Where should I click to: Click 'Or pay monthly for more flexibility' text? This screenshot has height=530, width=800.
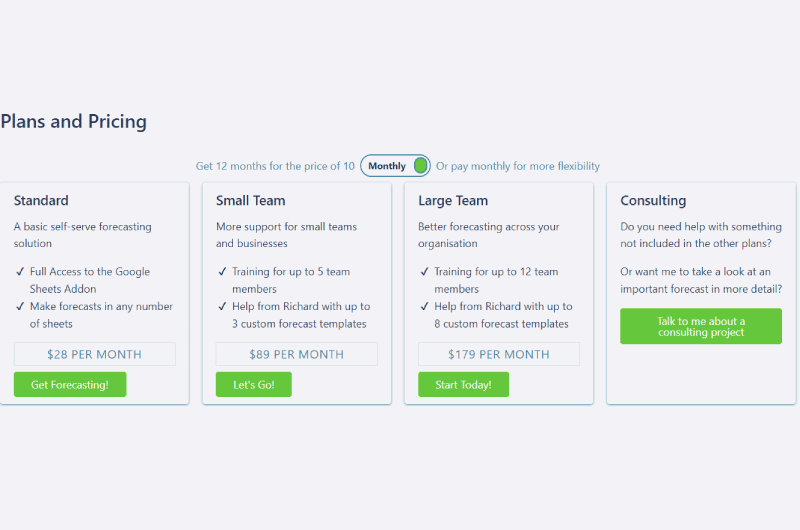(518, 166)
